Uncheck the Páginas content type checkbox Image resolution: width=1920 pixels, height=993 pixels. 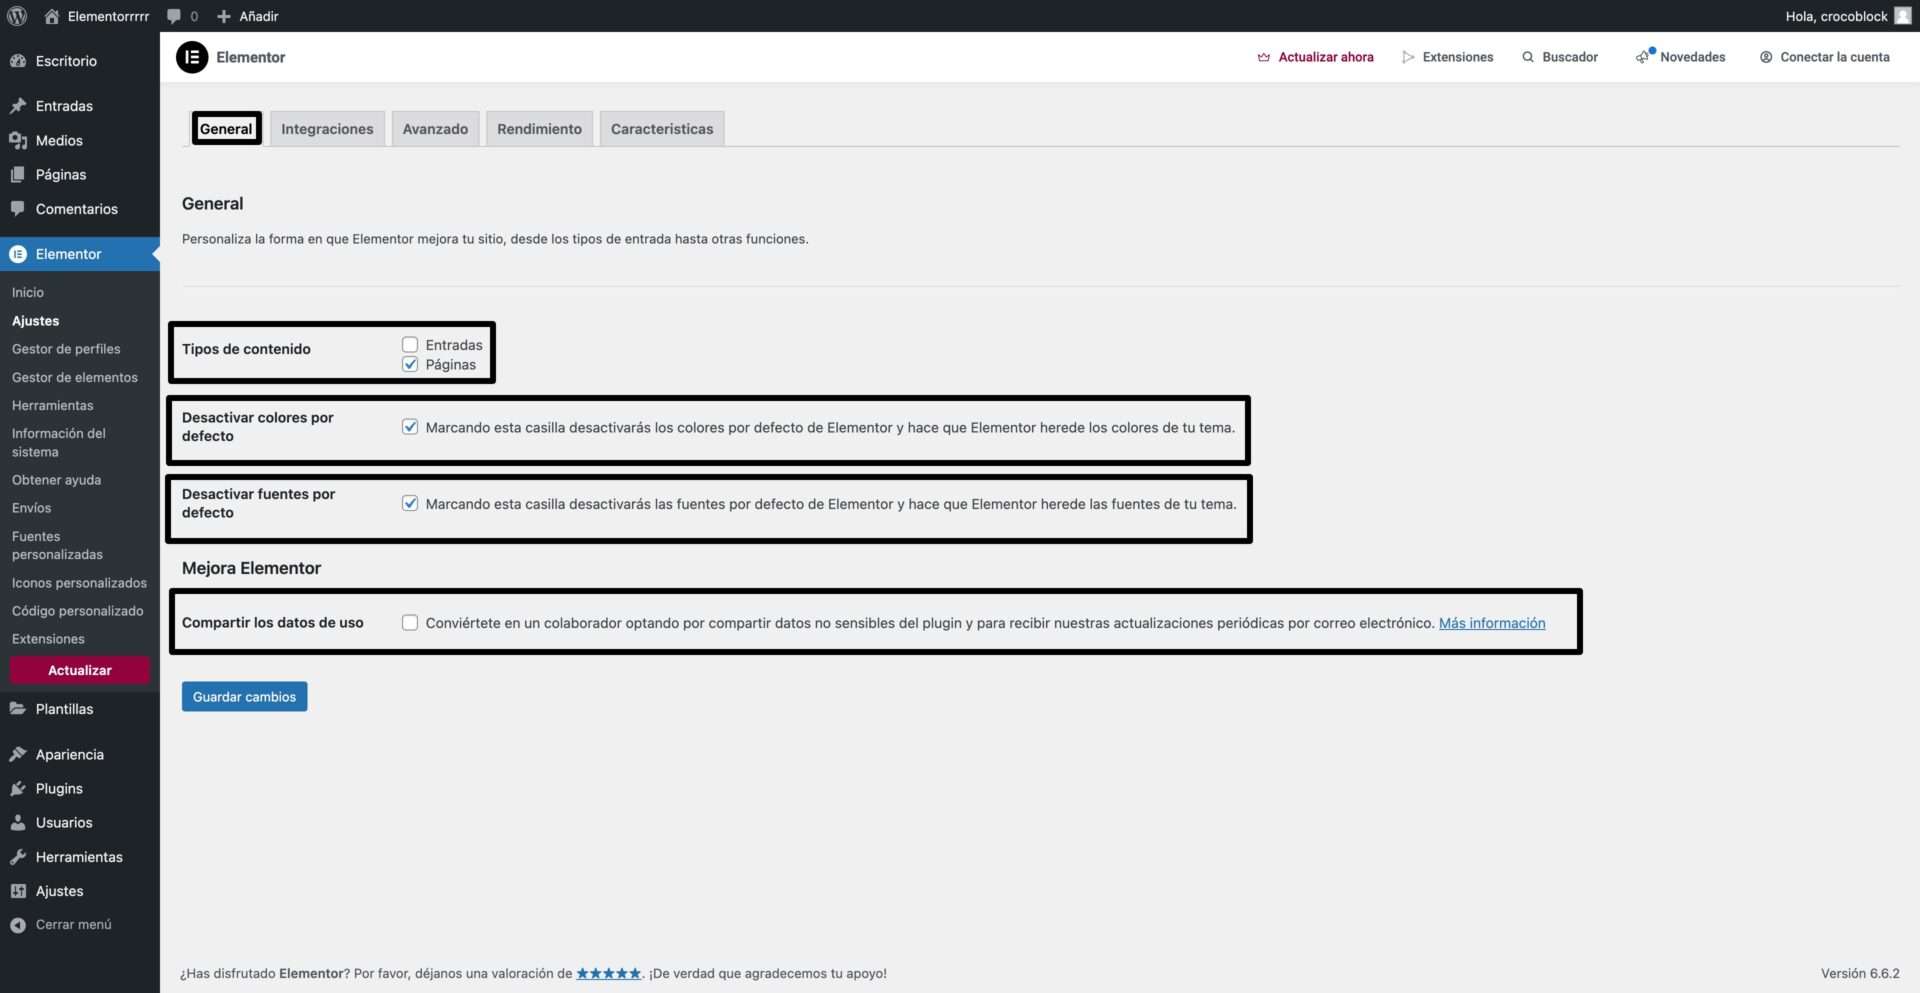tap(410, 365)
